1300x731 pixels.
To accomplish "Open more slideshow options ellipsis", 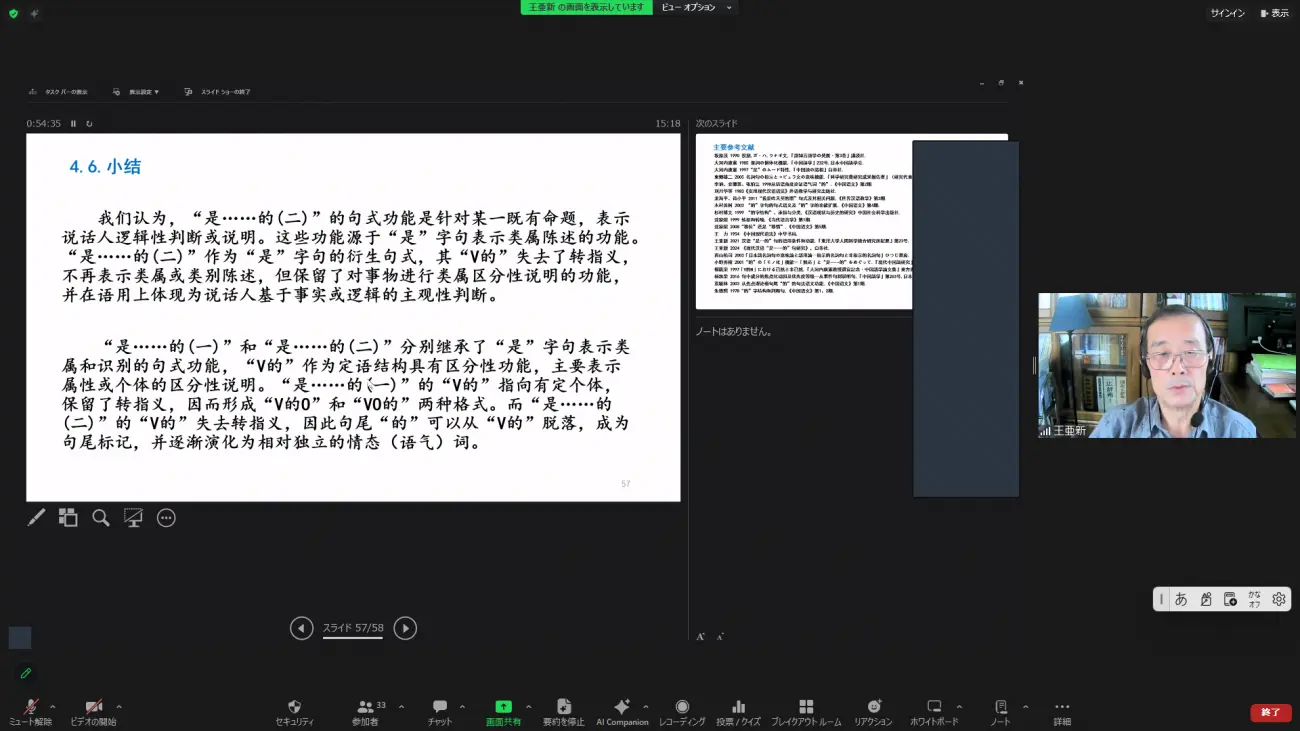I will point(166,517).
